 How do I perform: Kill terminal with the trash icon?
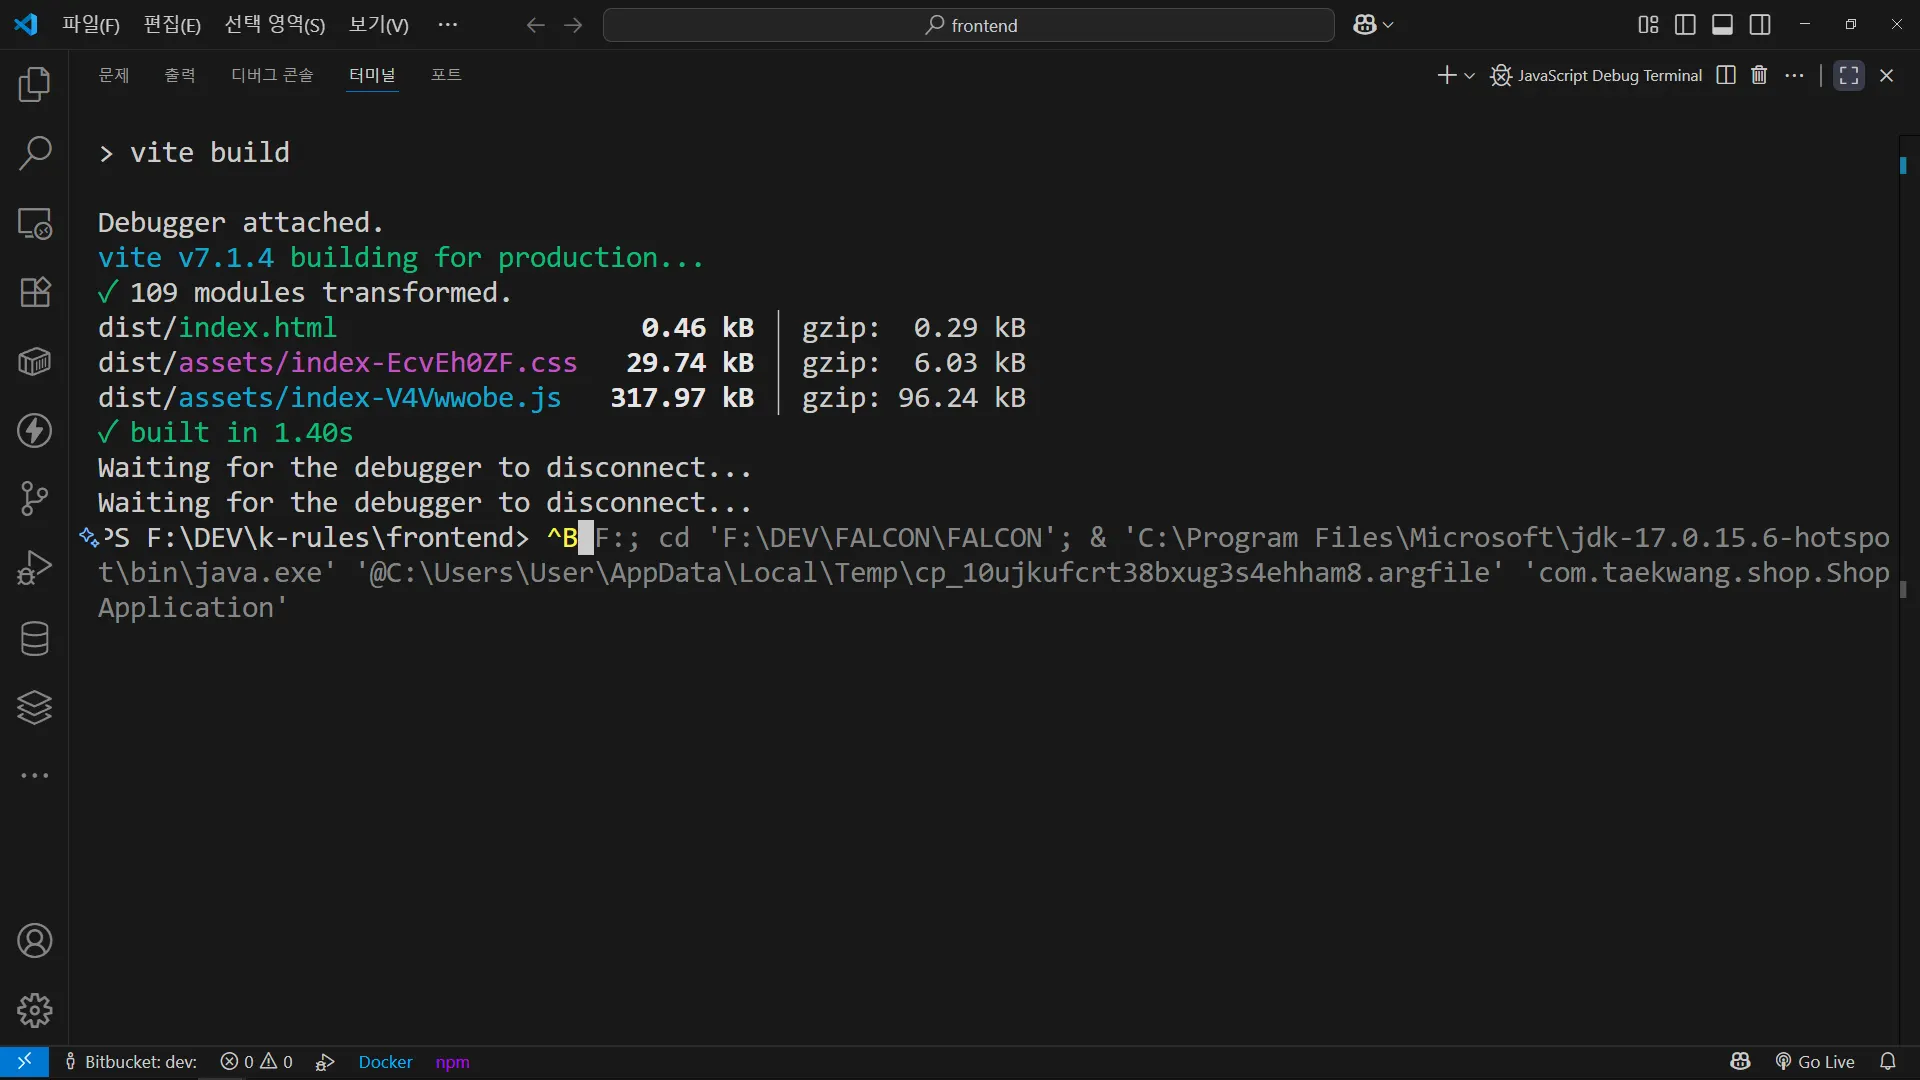click(1759, 75)
